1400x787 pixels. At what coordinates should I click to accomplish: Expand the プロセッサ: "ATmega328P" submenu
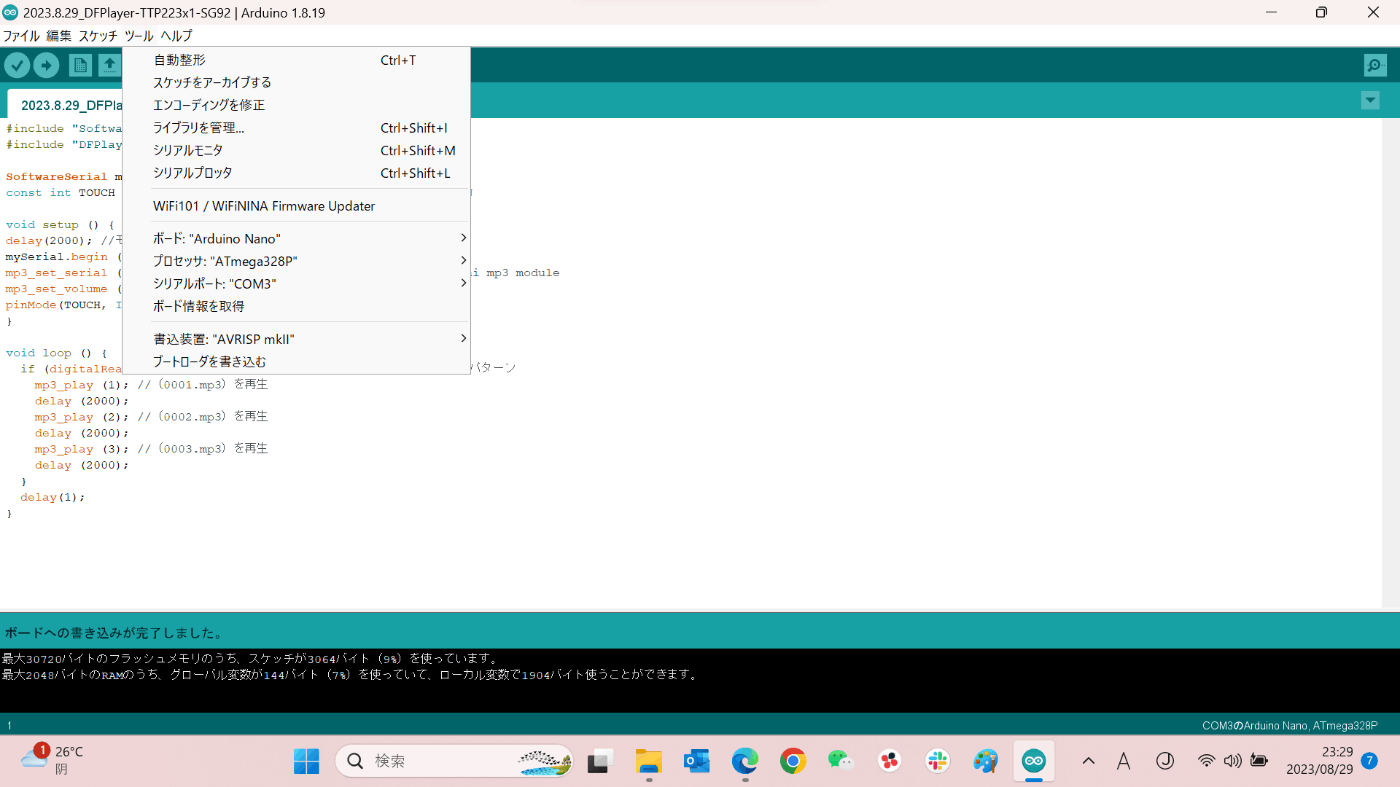pos(296,261)
